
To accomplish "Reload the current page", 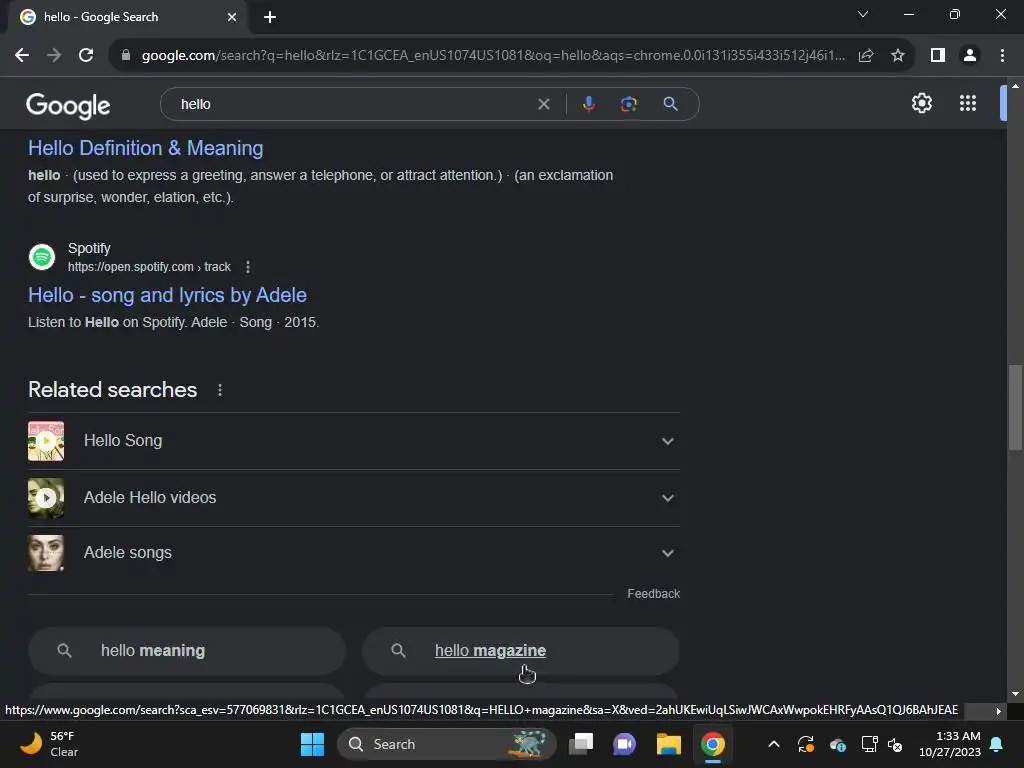I will [x=86, y=56].
